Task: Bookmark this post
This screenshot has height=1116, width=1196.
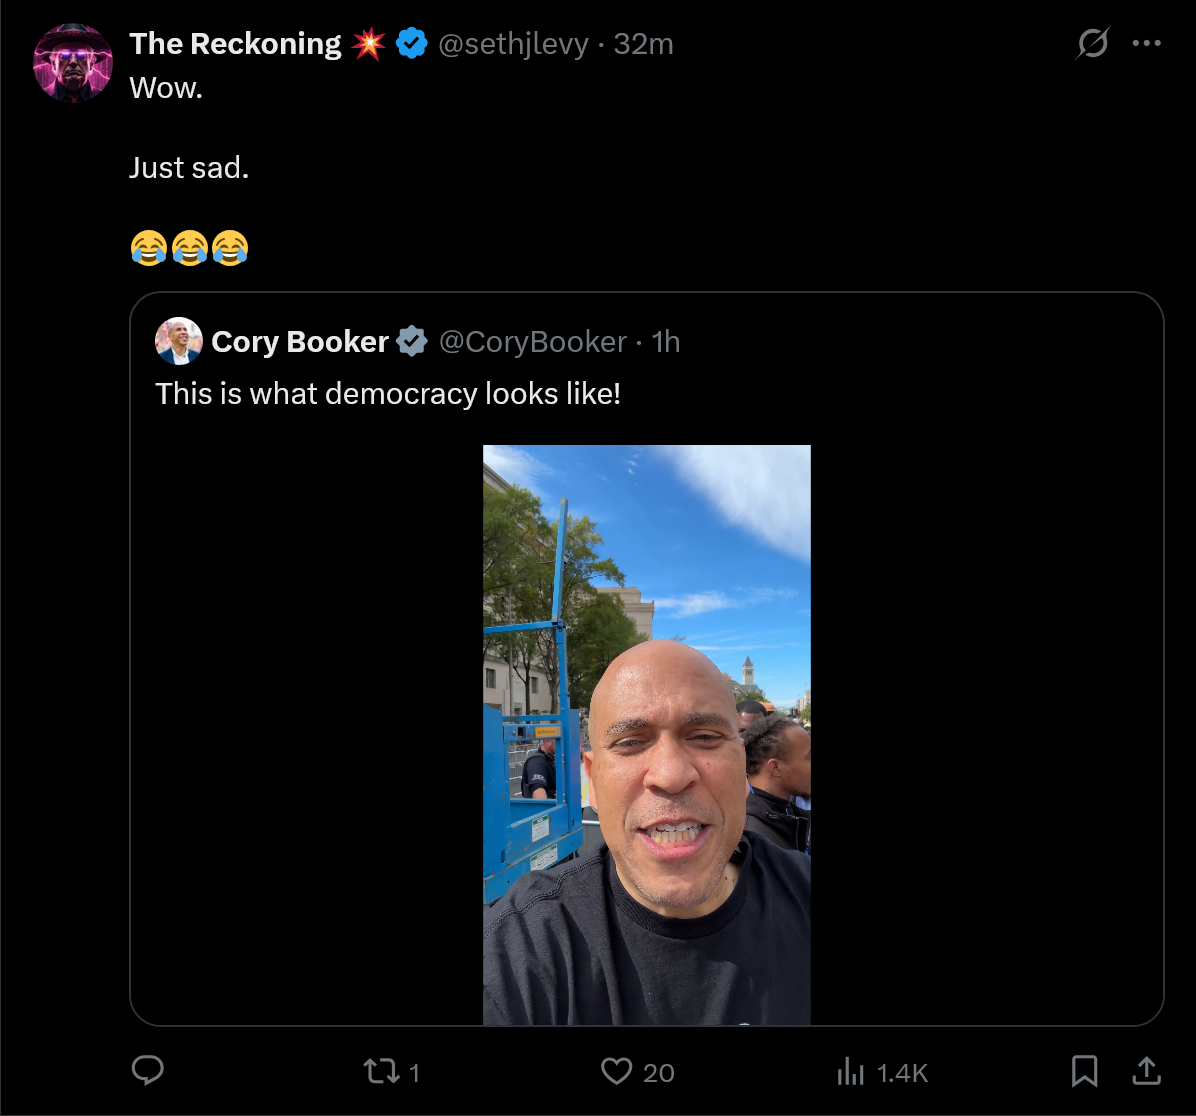Action: pyautogui.click(x=1084, y=1072)
